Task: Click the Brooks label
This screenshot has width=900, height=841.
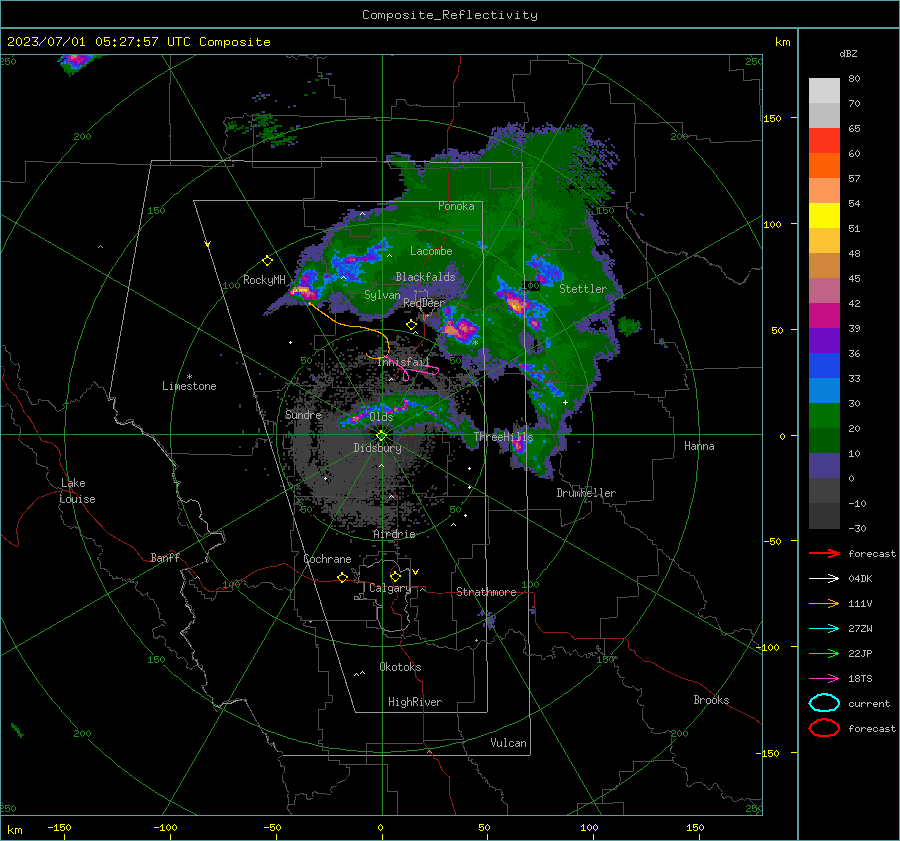Action: coord(711,700)
